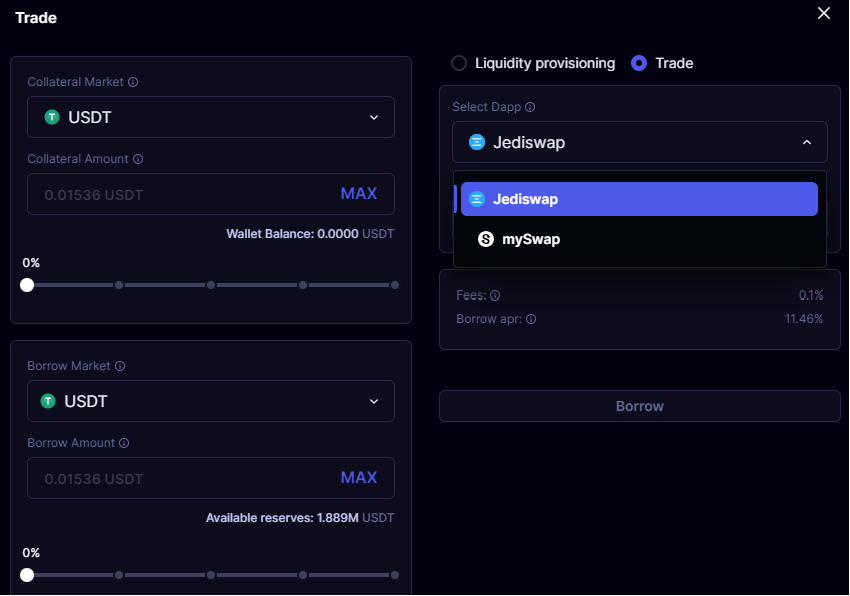Click the collateral slider handle at 0%

[27, 285]
